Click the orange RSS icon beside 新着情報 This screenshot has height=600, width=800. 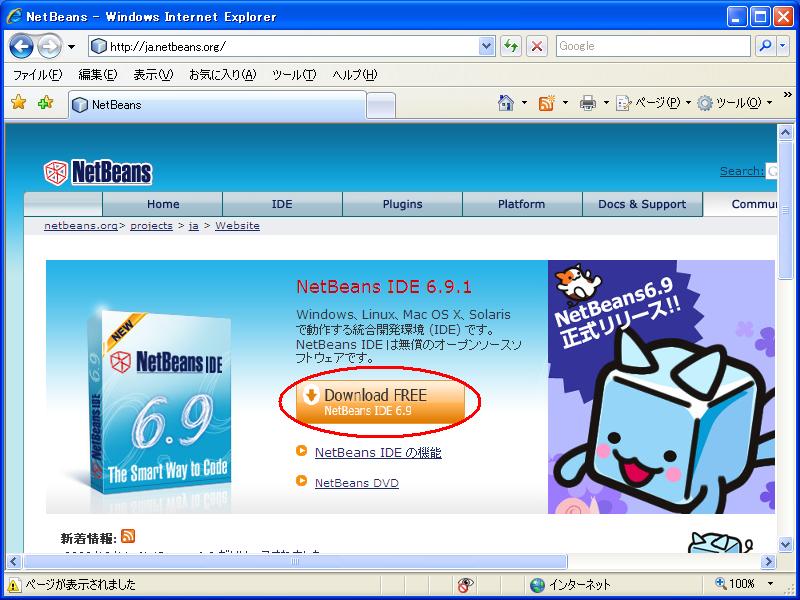click(128, 536)
